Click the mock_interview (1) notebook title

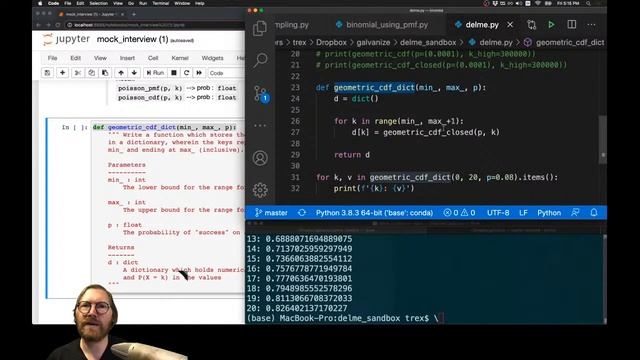click(132, 40)
